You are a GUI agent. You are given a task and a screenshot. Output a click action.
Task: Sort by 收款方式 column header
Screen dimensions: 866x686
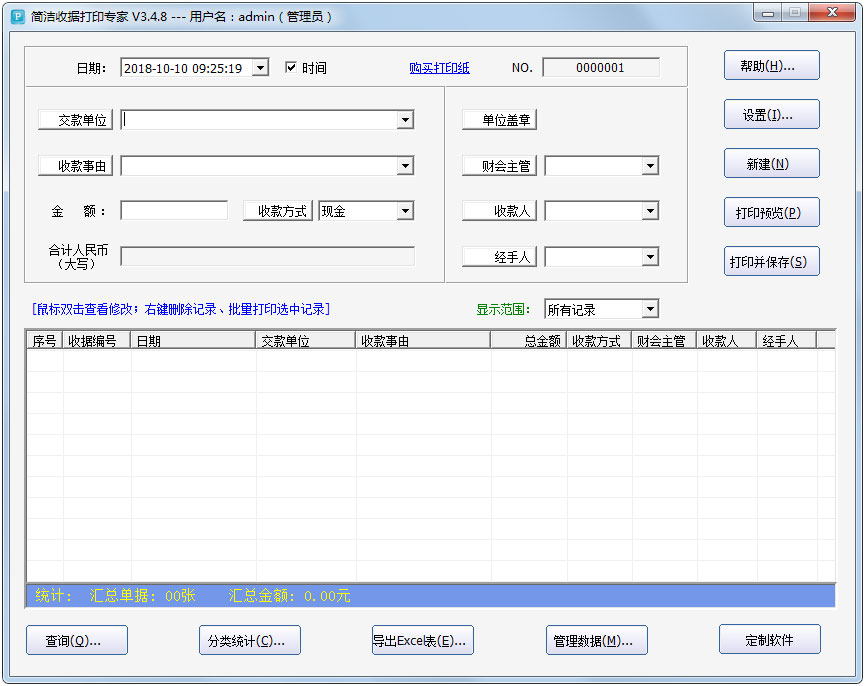tap(599, 341)
